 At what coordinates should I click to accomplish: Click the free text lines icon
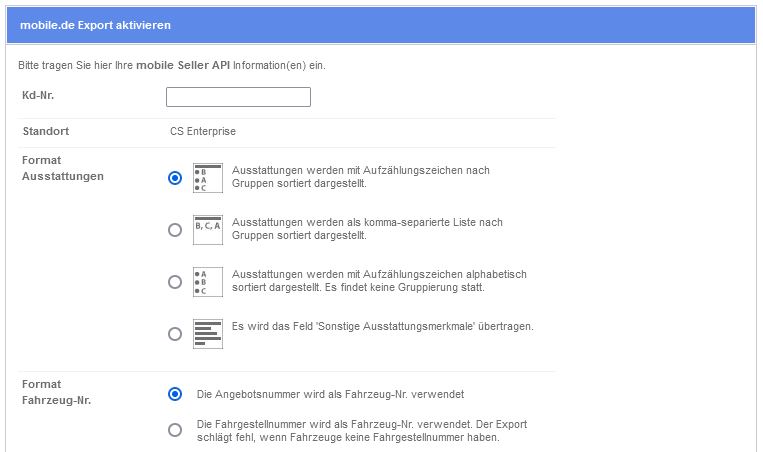[x=208, y=334]
